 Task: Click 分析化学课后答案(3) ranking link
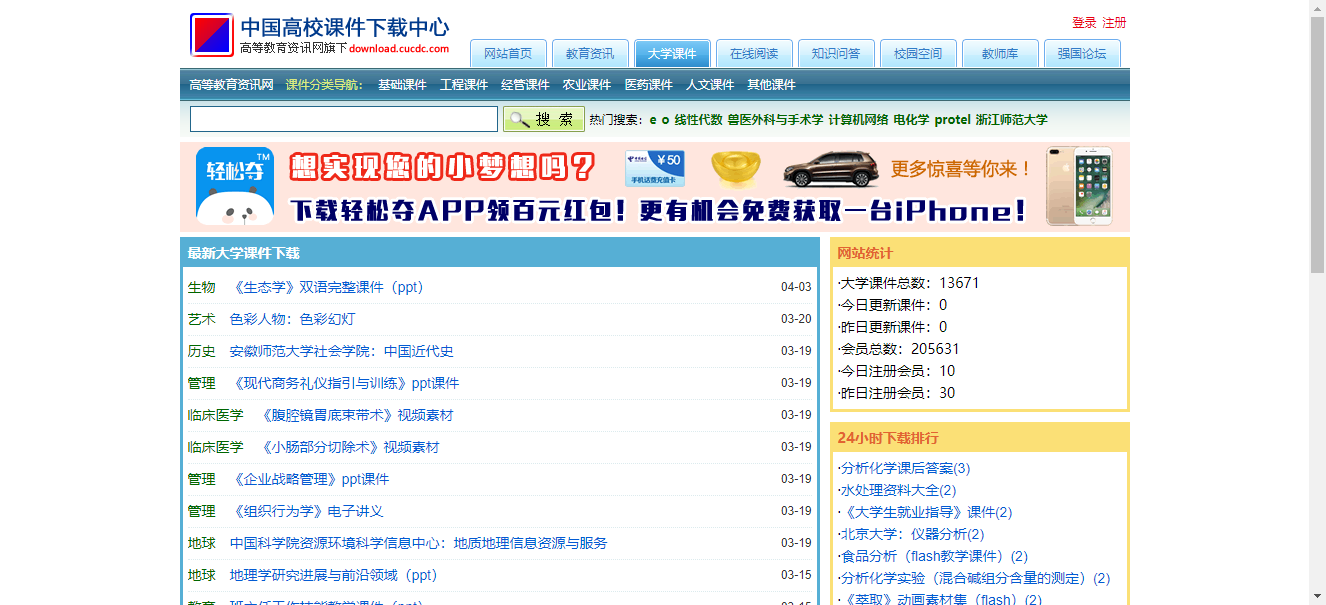pos(906,468)
